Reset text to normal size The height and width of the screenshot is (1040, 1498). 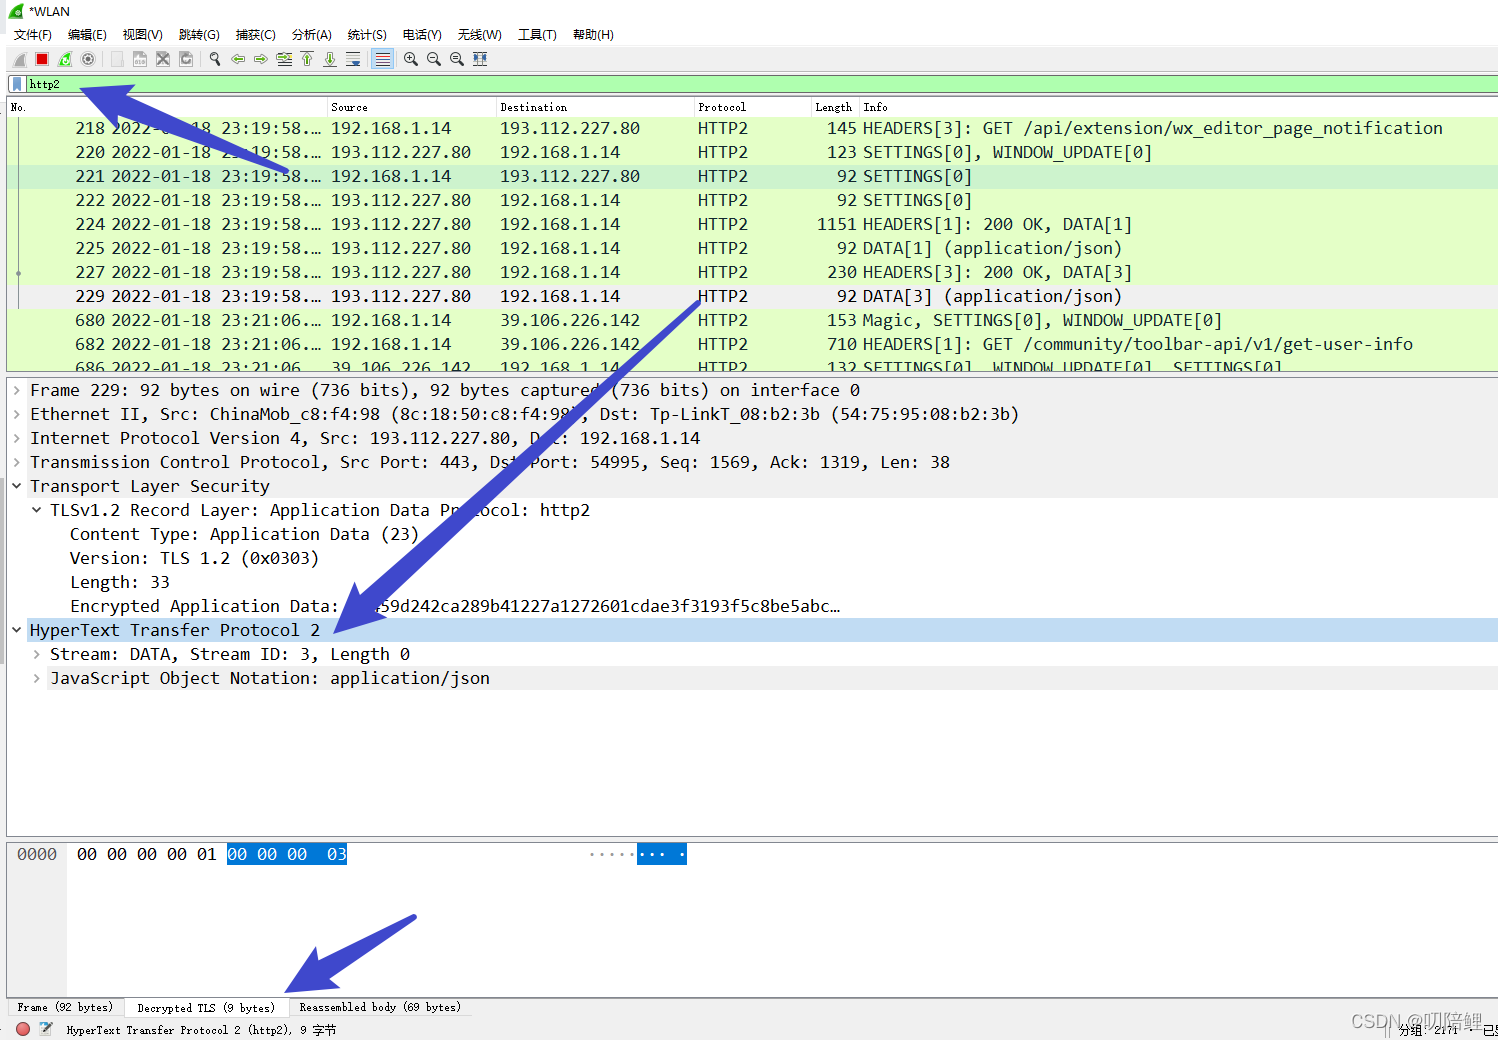[x=457, y=59]
